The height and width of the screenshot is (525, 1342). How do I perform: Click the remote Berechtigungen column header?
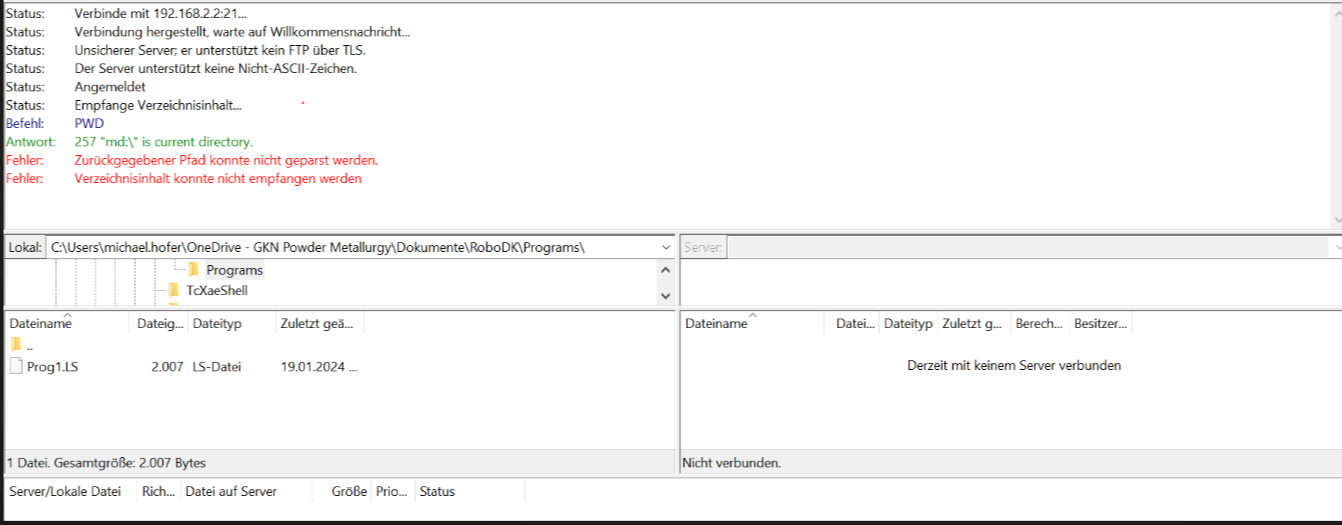(x=1038, y=324)
